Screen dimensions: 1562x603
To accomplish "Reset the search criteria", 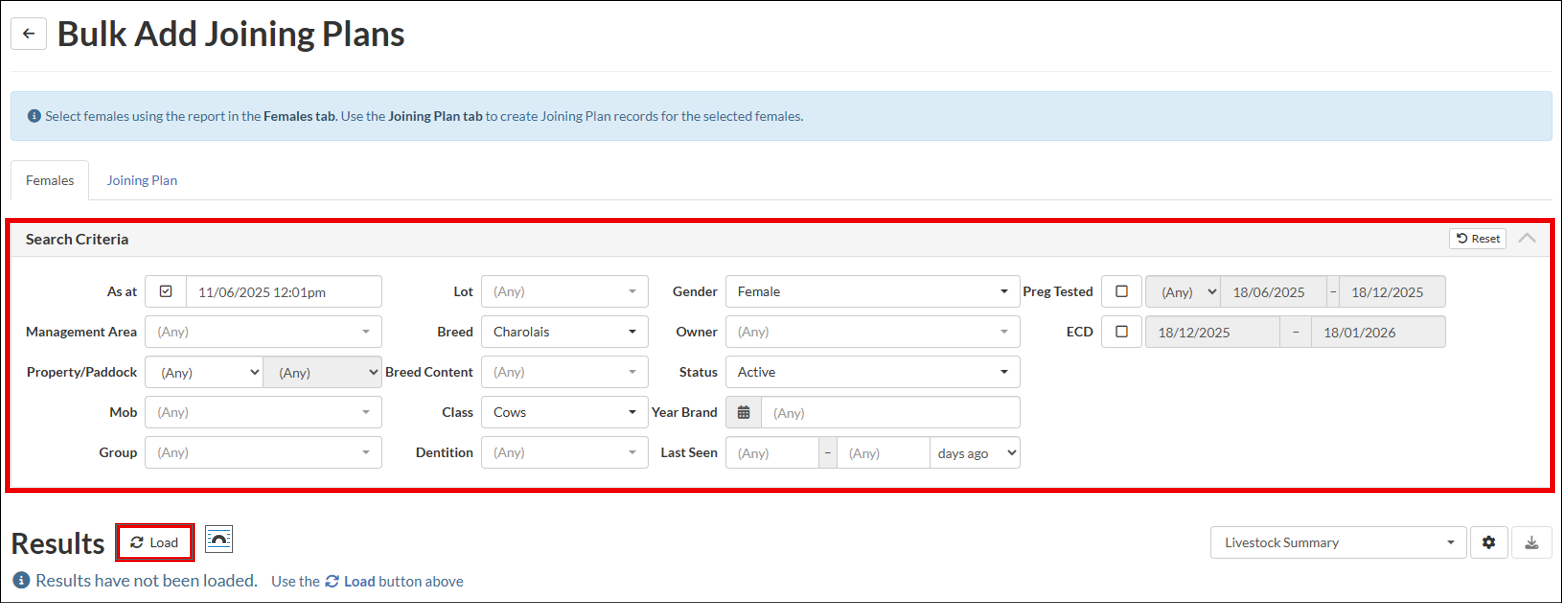I will pos(1477,238).
